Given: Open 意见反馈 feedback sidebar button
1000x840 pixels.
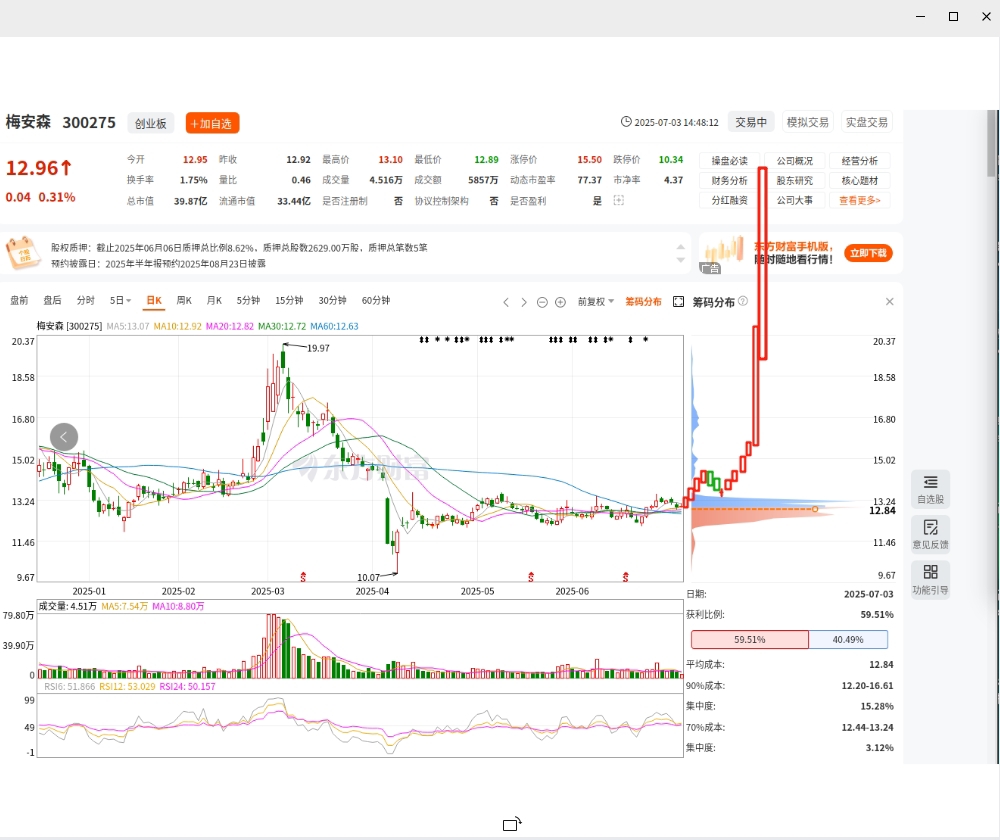Looking at the screenshot, I should 930,534.
